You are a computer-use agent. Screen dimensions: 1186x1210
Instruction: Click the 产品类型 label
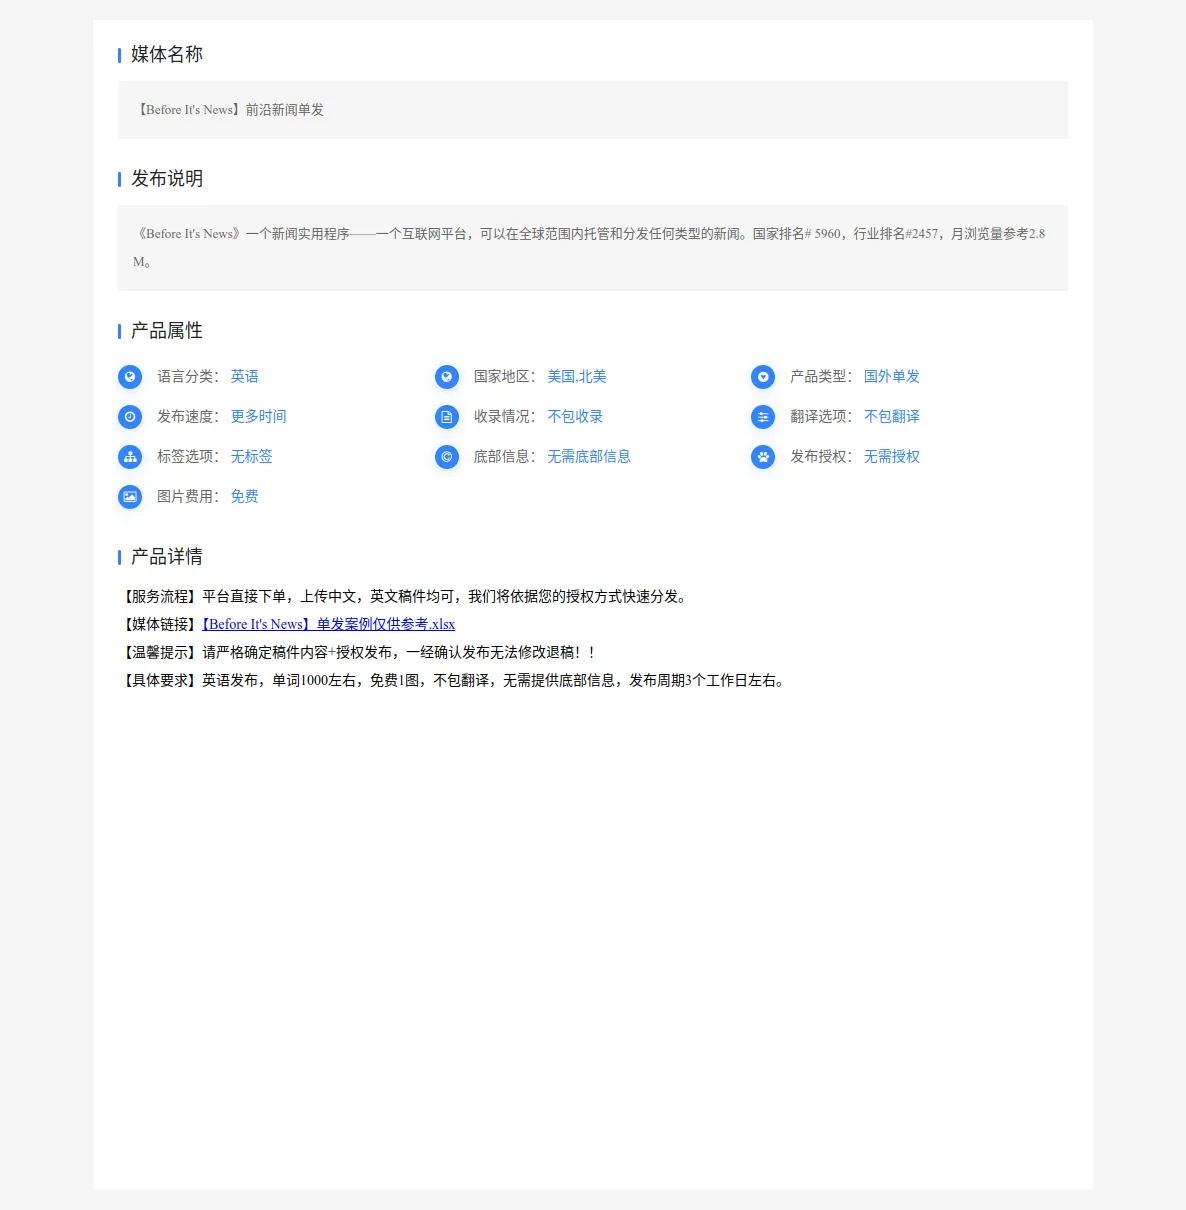(x=821, y=377)
